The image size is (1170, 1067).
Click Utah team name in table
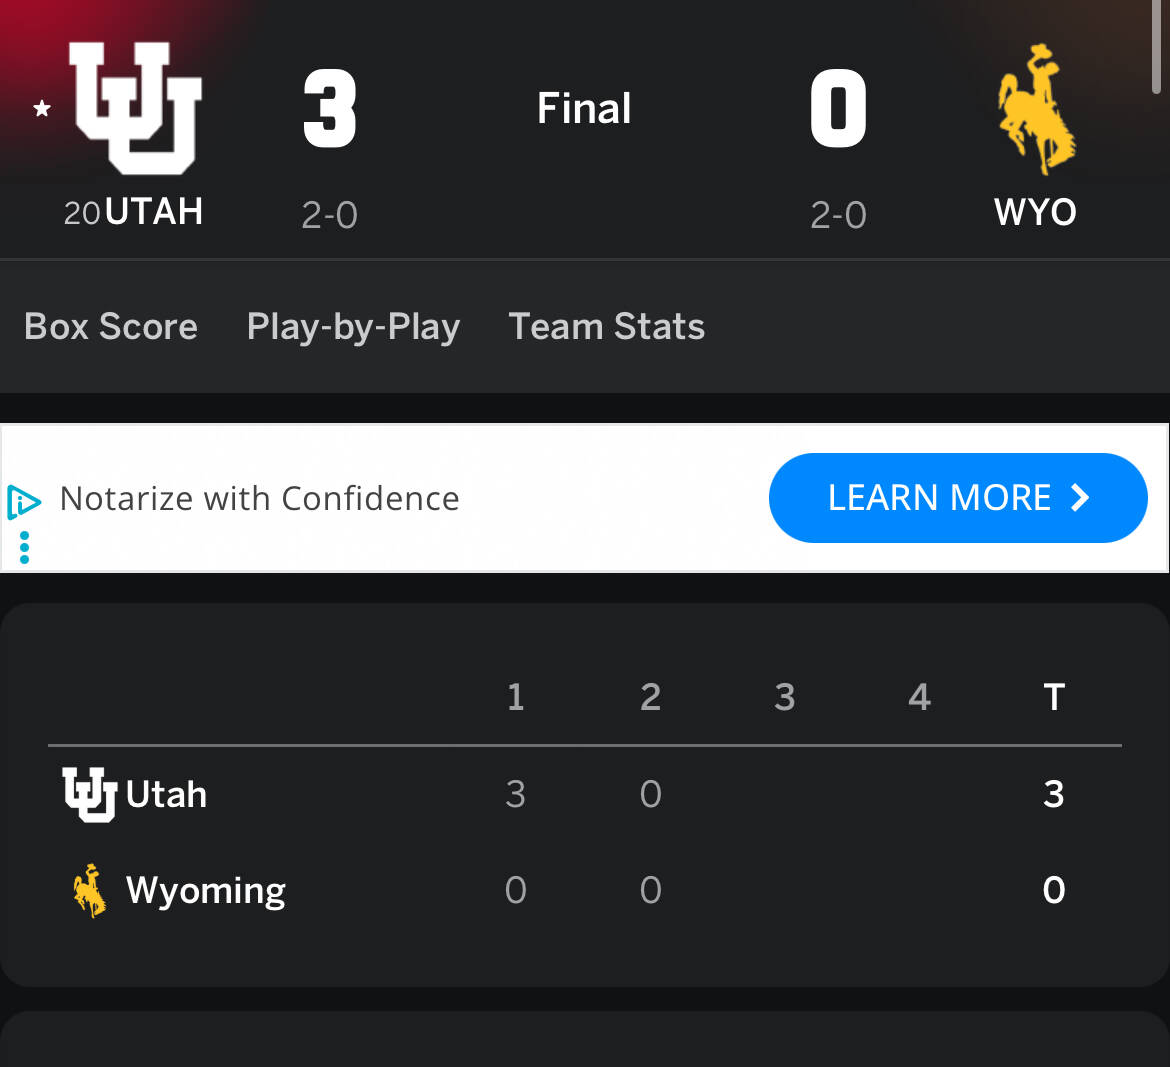[x=167, y=795]
